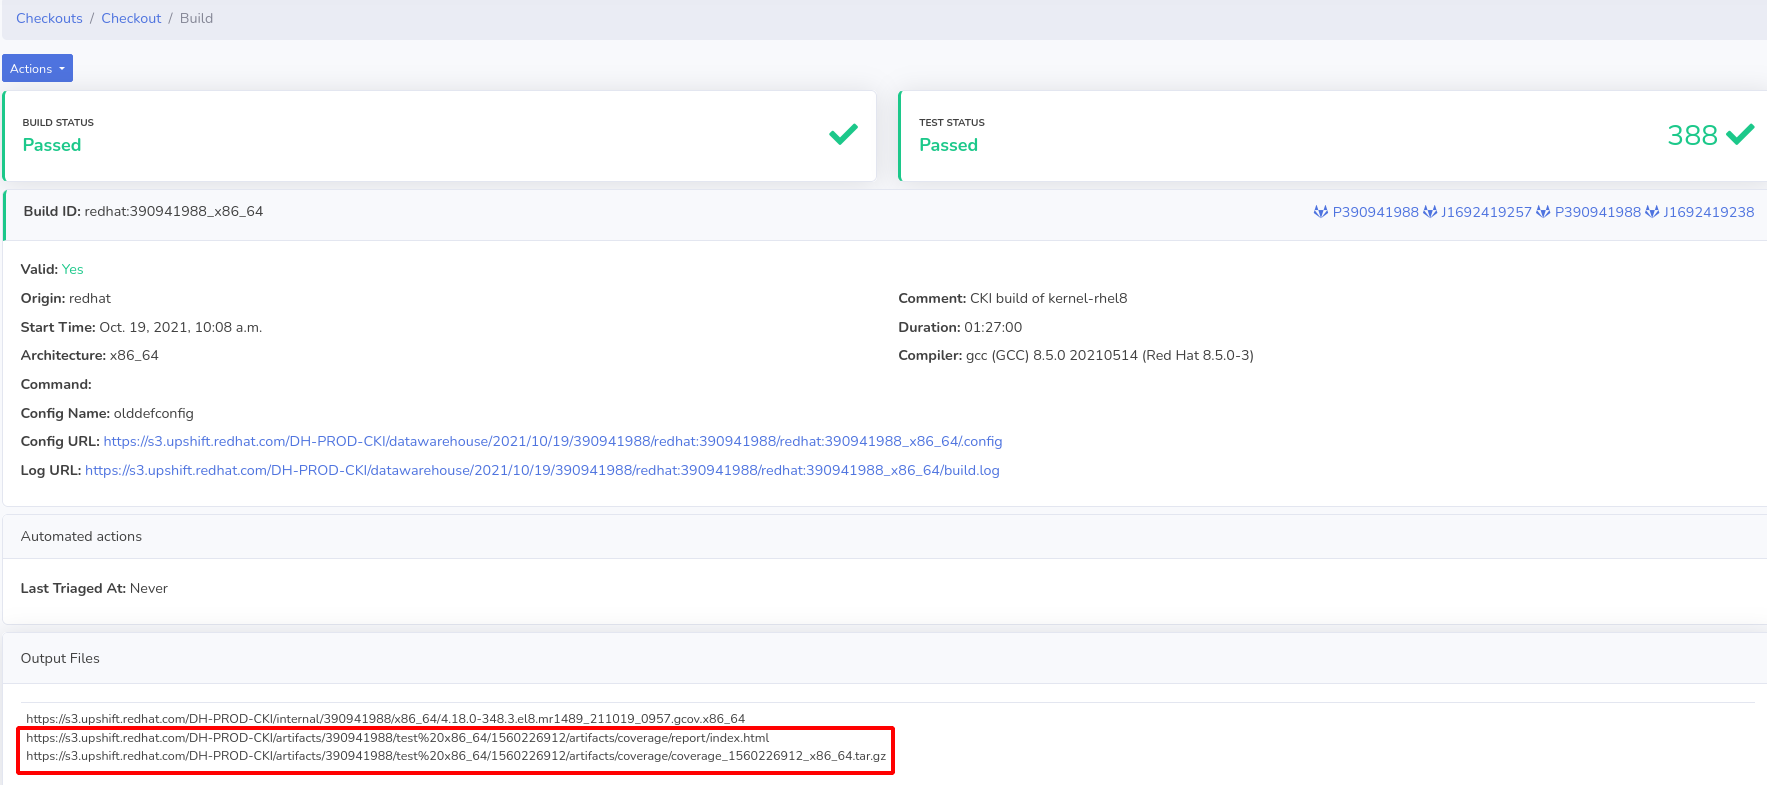Click the Test Status green checkmark icon

[1740, 134]
